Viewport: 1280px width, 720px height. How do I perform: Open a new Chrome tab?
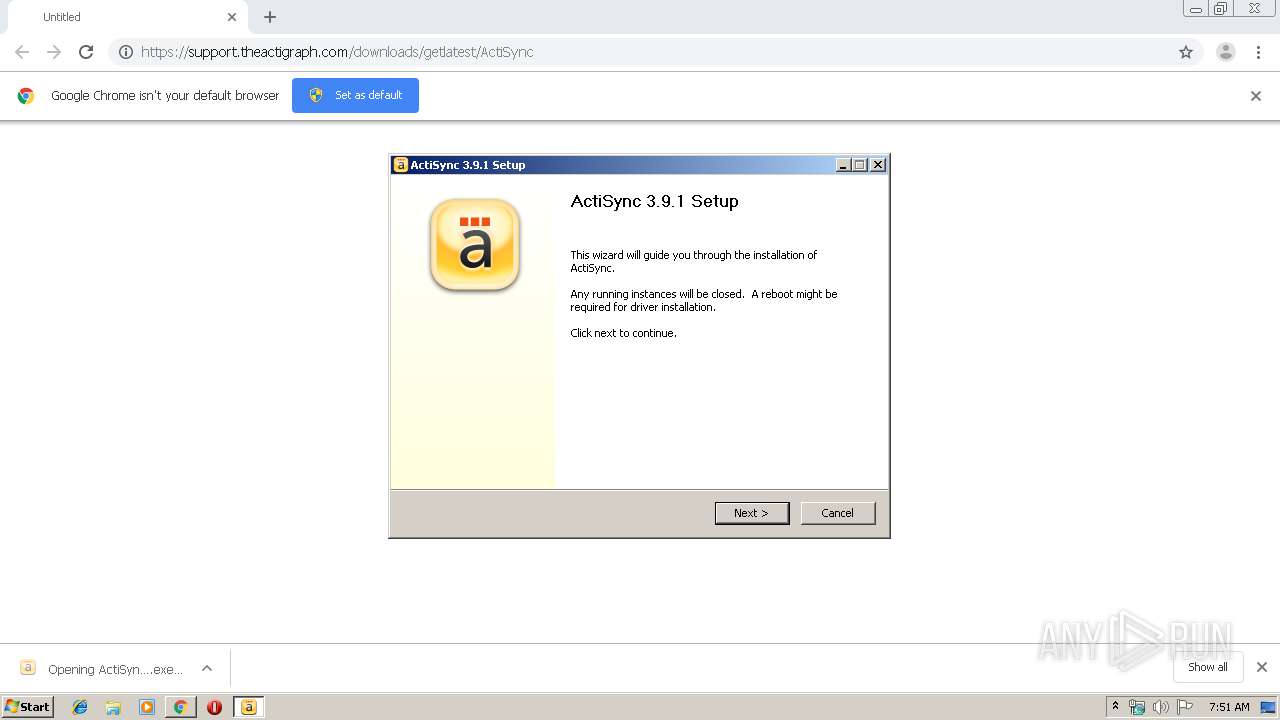pos(270,17)
